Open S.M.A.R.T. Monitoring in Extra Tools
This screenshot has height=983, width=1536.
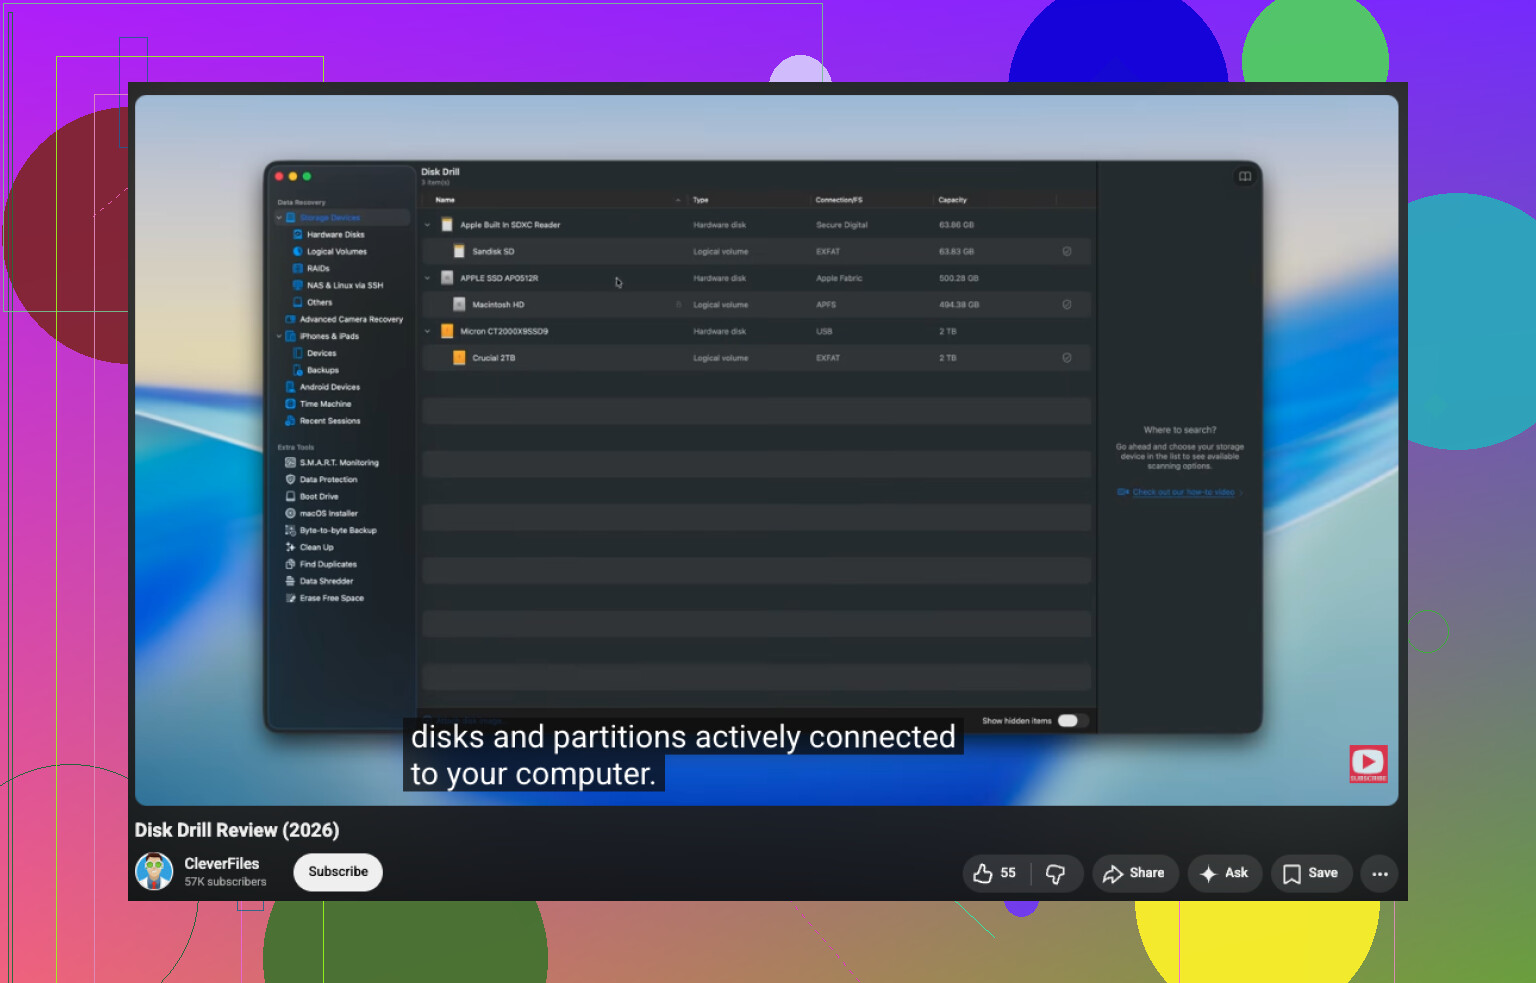[339, 462]
